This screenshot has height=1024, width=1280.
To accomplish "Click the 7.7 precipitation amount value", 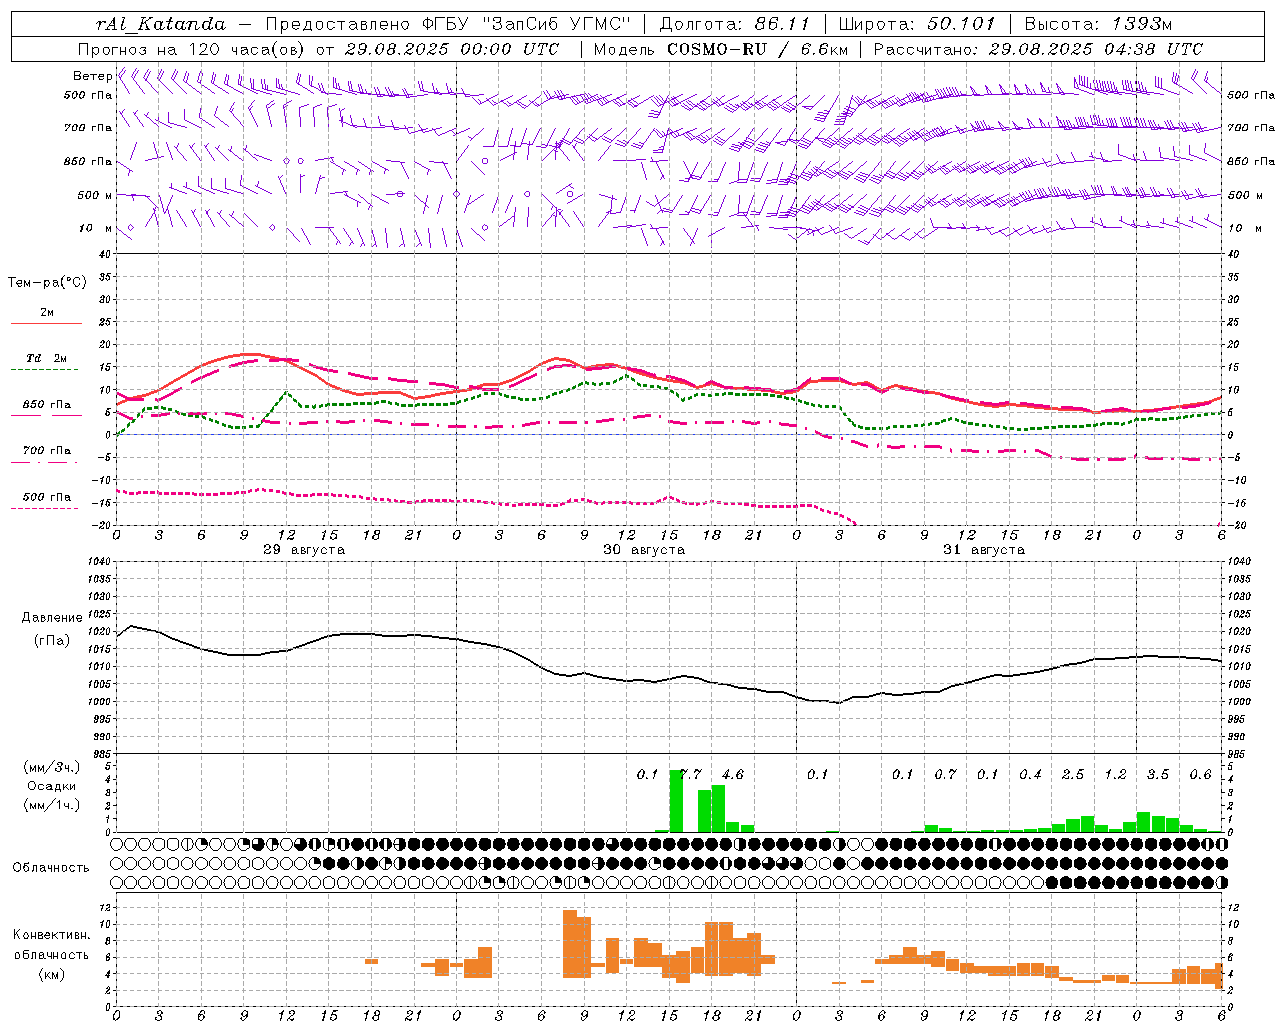I will (690, 774).
